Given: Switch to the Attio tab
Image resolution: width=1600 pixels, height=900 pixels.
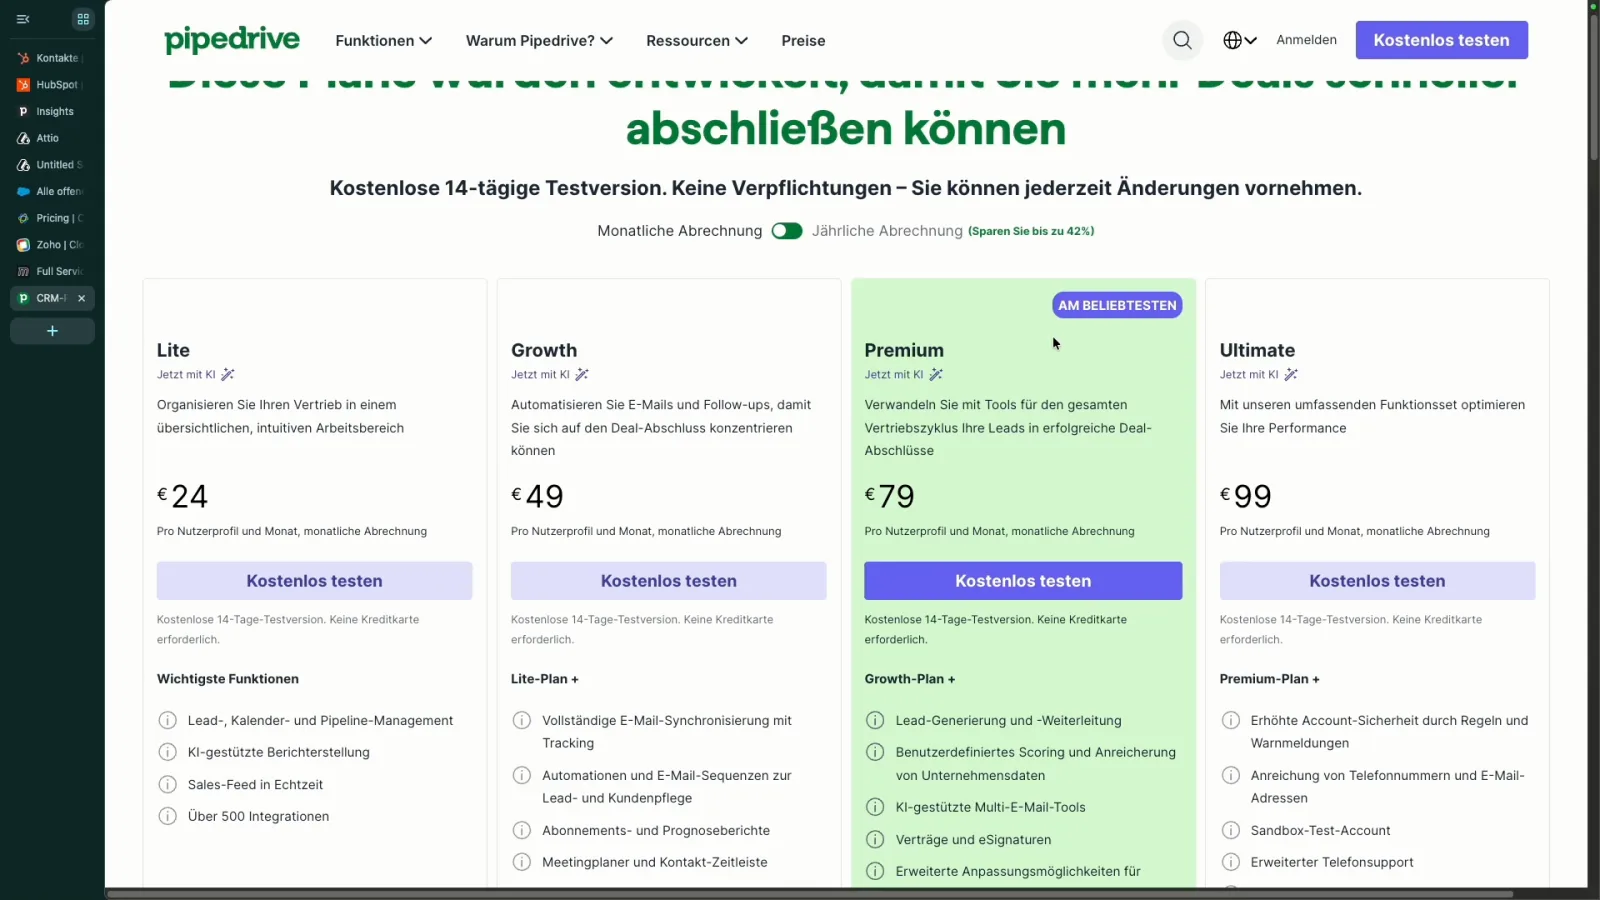Looking at the screenshot, I should click(x=52, y=138).
